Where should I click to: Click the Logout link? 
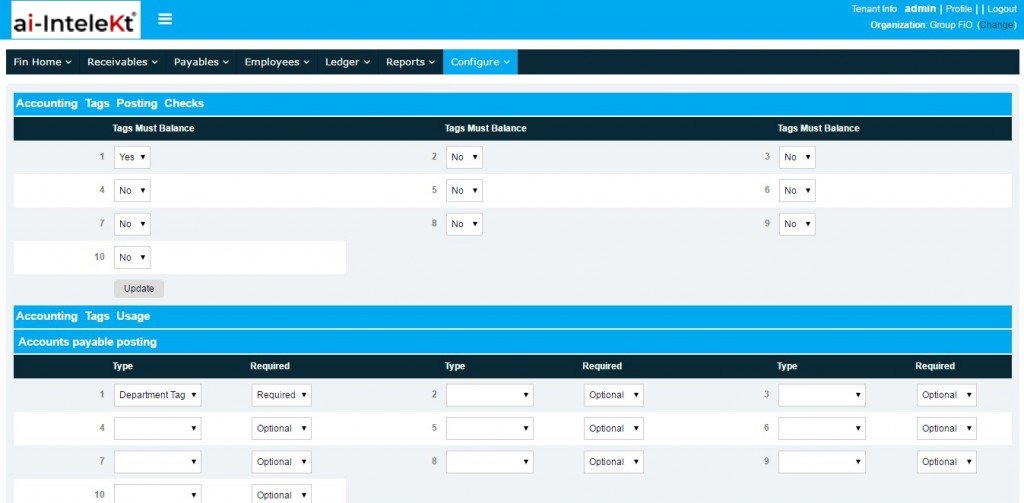click(x=1002, y=9)
